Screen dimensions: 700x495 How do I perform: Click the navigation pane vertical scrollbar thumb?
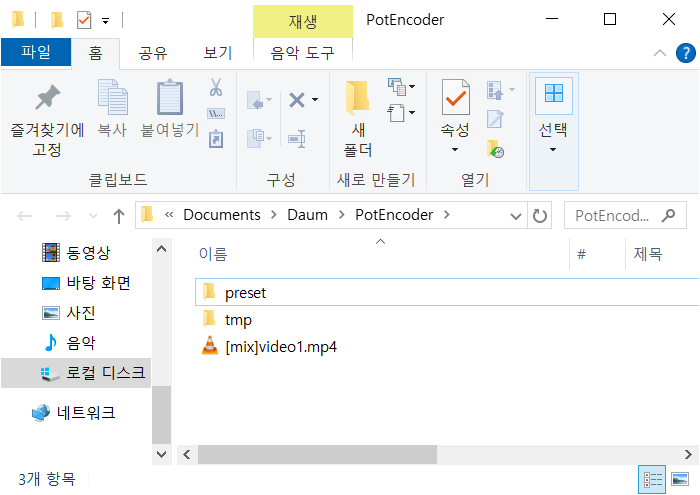162,415
